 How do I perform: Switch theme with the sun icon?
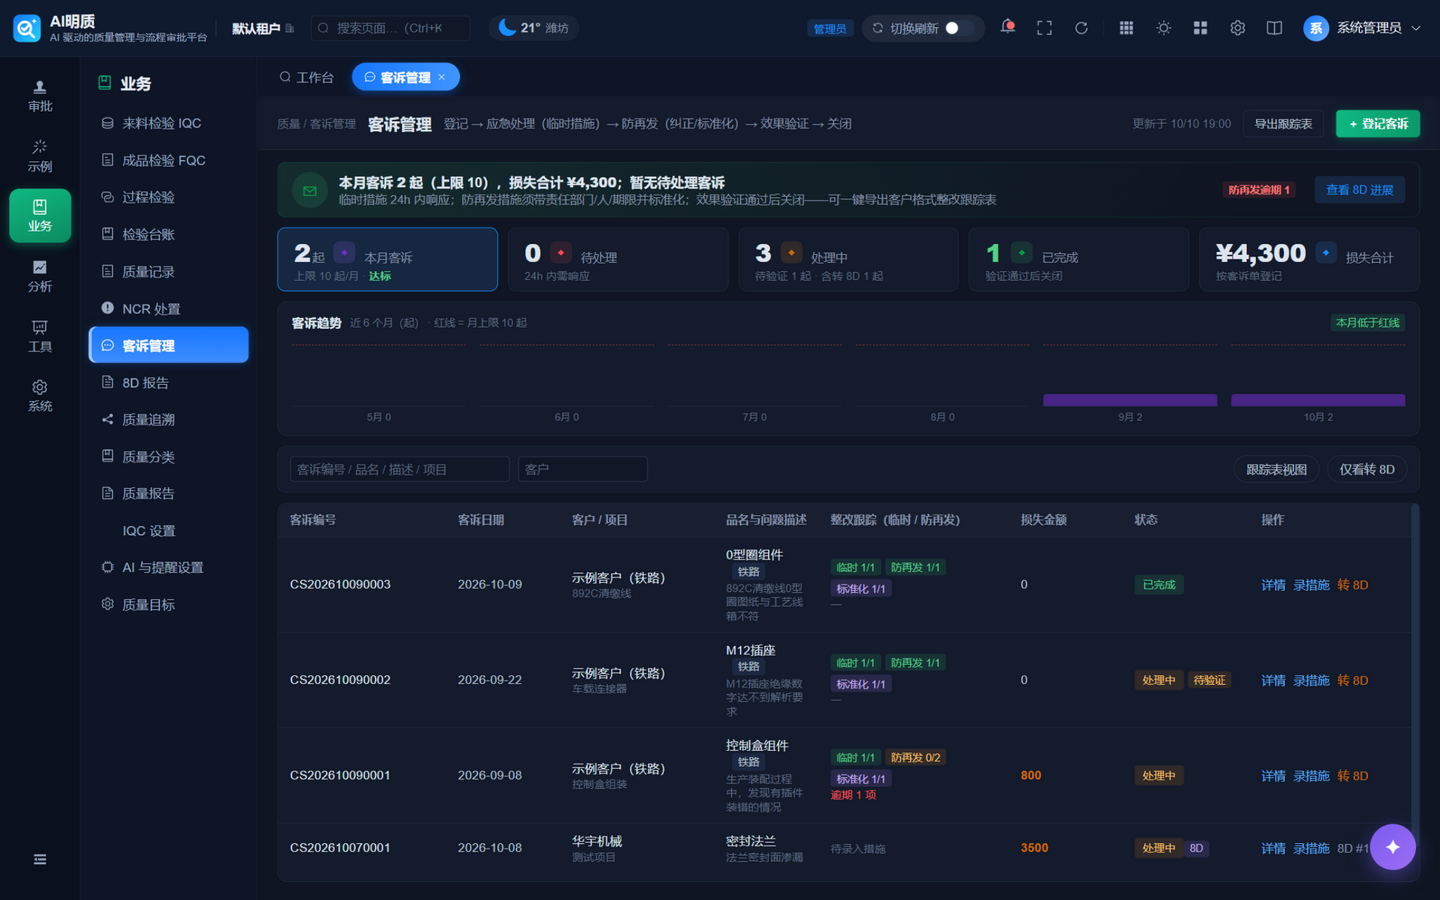click(1163, 28)
